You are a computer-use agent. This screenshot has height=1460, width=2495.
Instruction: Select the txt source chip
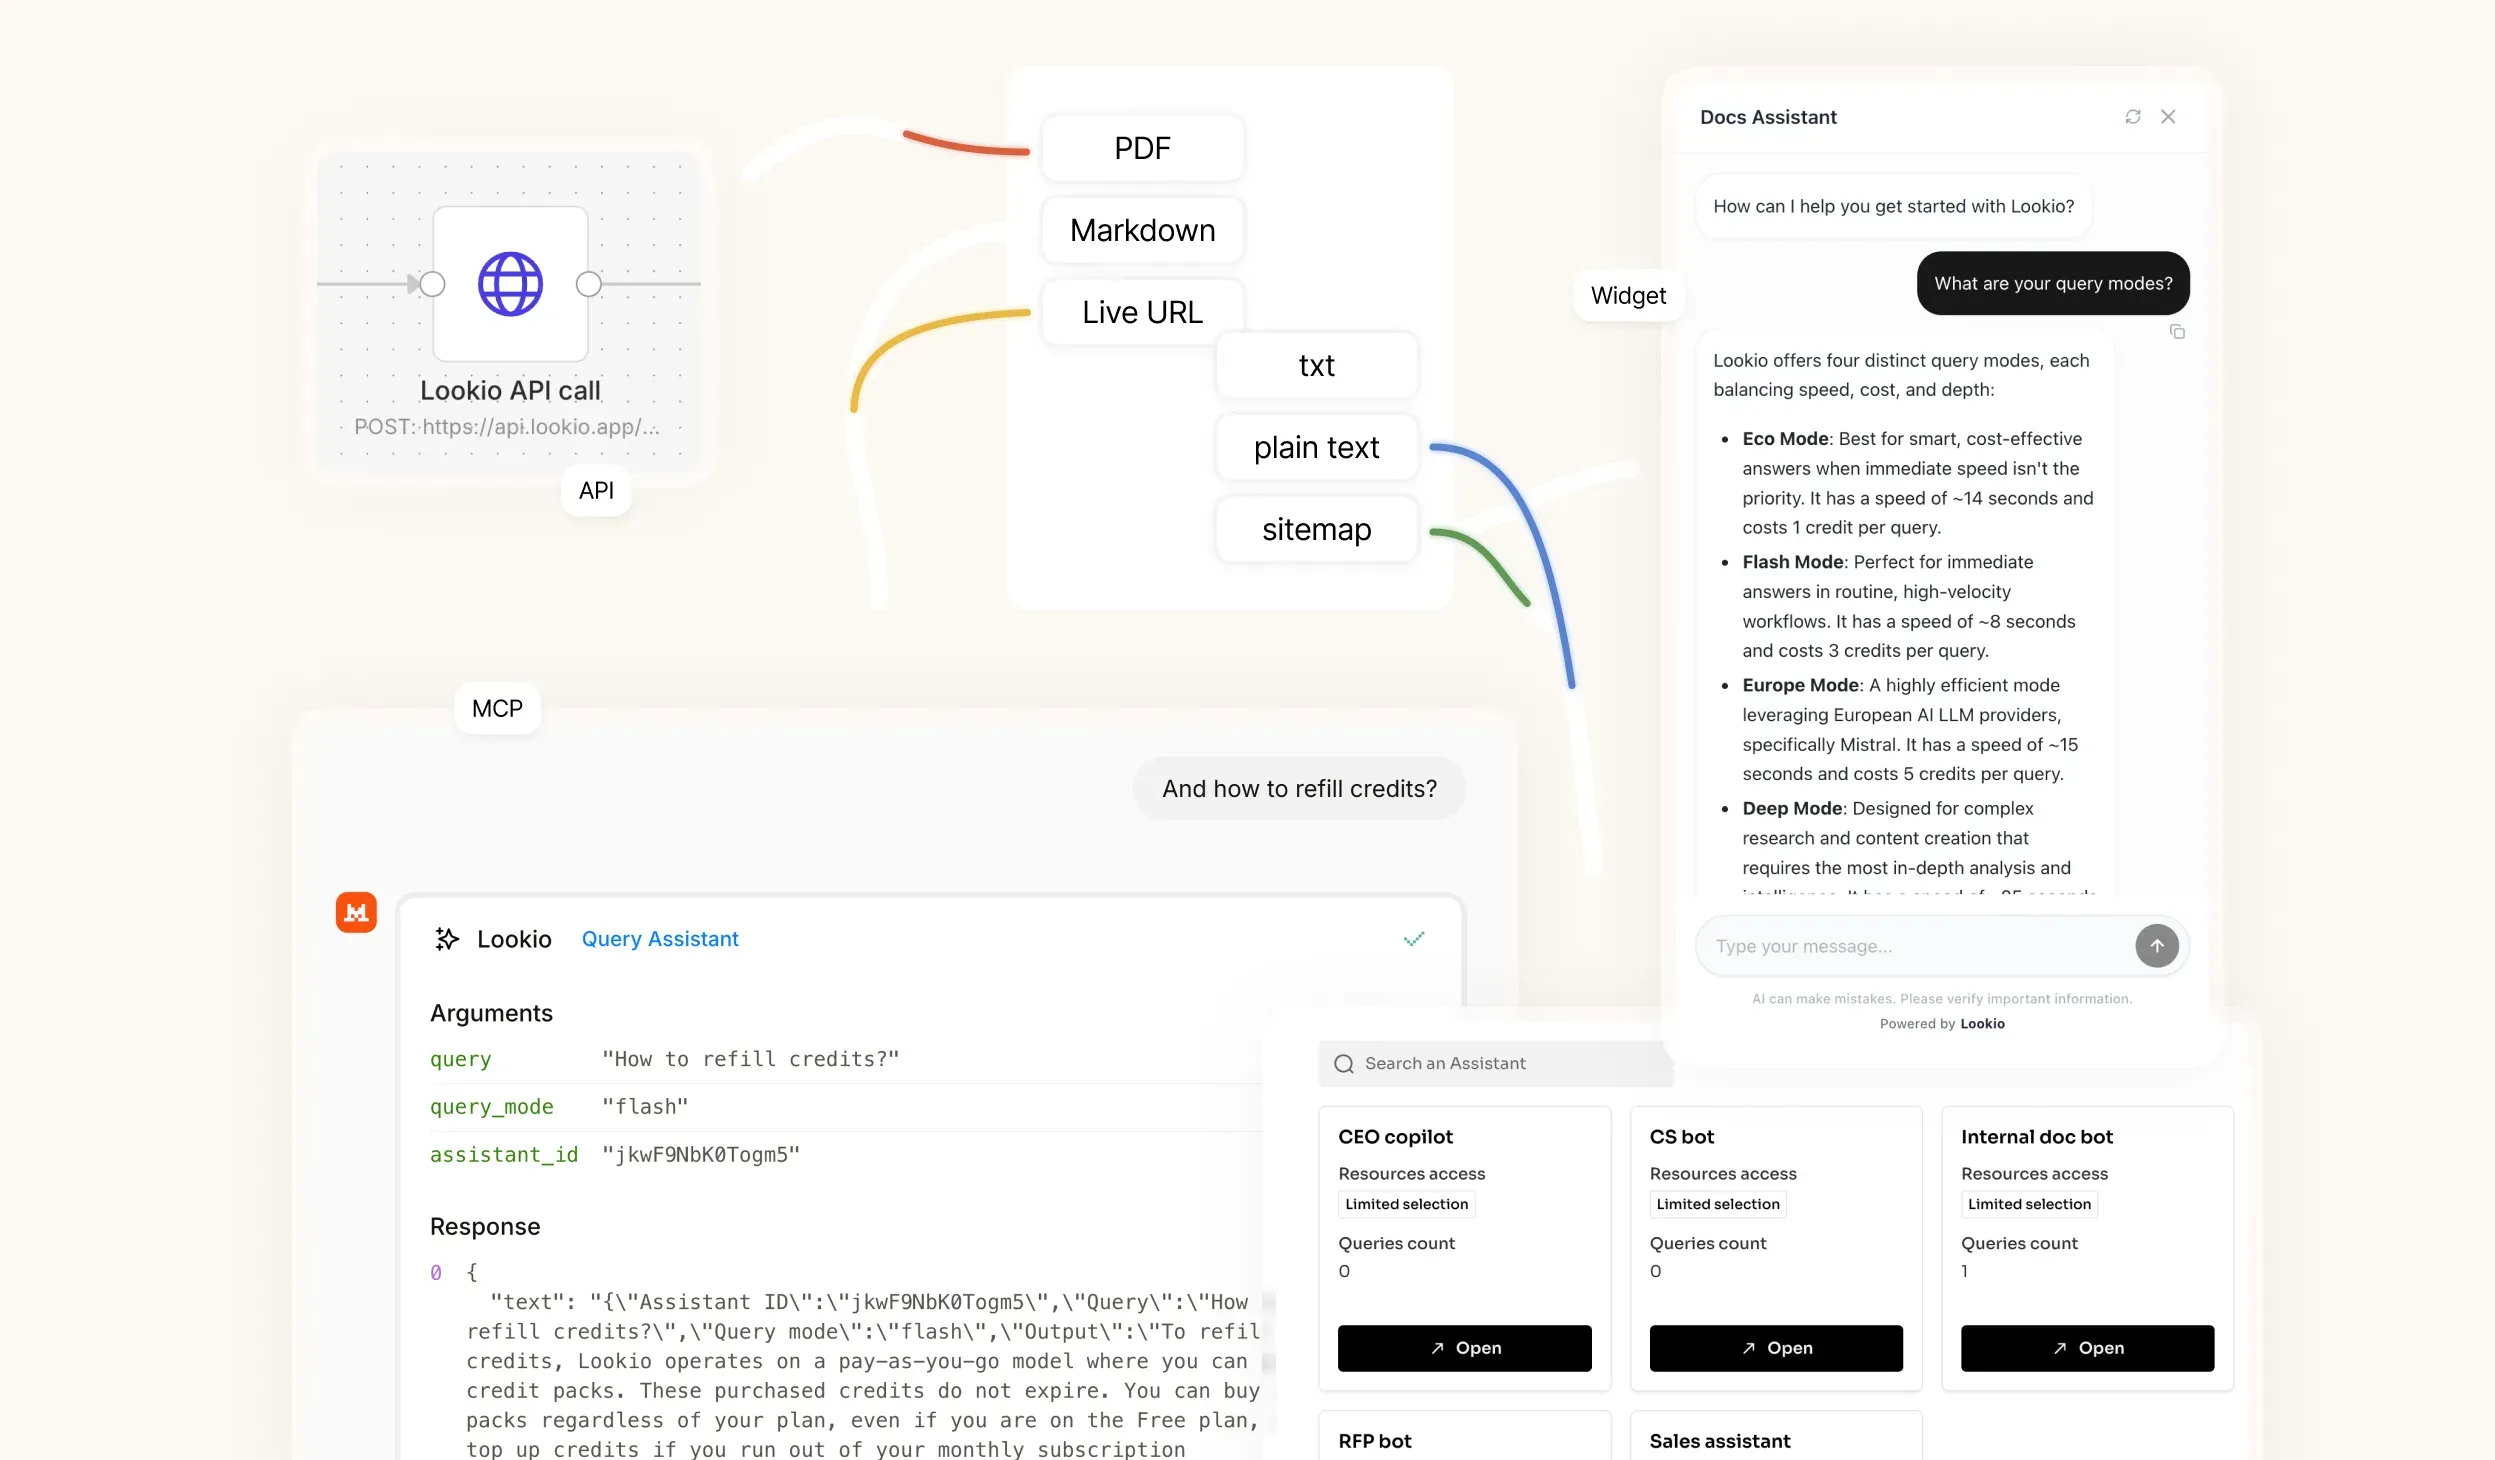[x=1316, y=365]
